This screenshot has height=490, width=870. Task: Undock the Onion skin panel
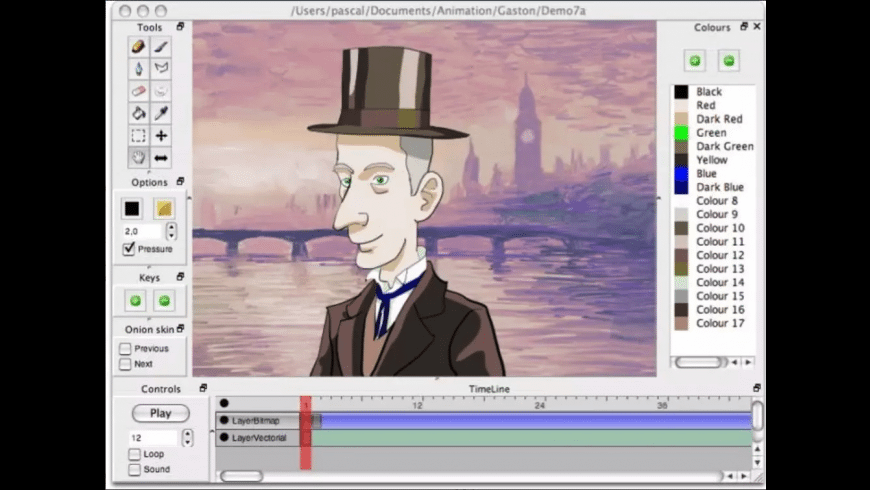pyautogui.click(x=180, y=329)
